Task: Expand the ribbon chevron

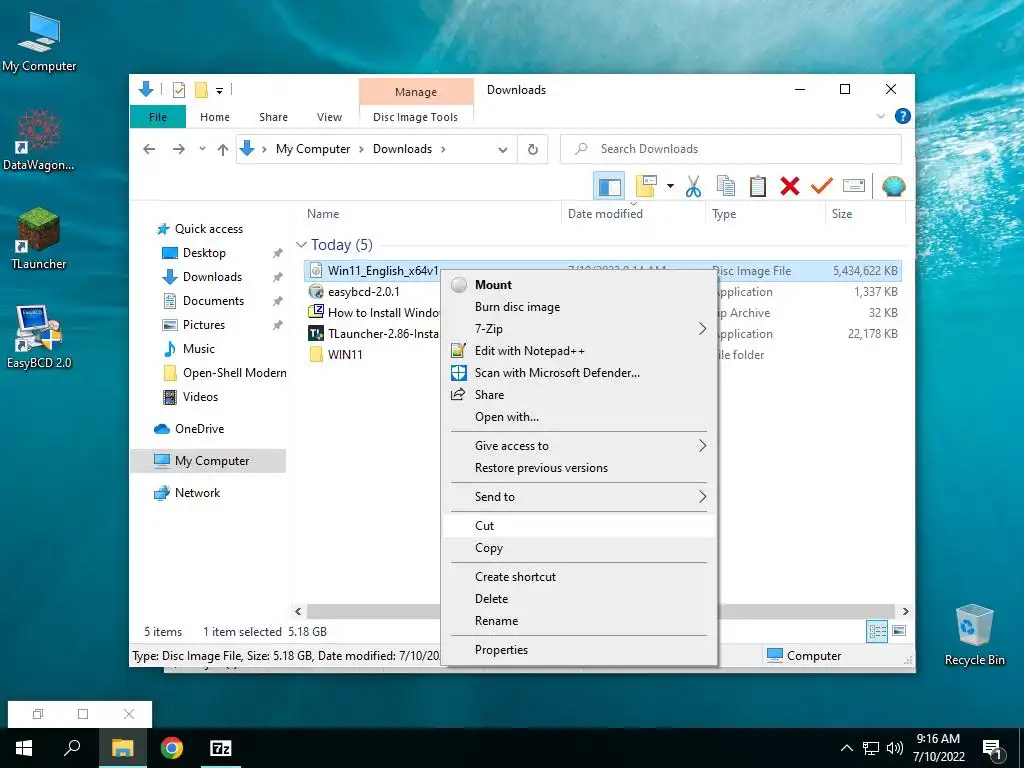Action: coord(880,116)
